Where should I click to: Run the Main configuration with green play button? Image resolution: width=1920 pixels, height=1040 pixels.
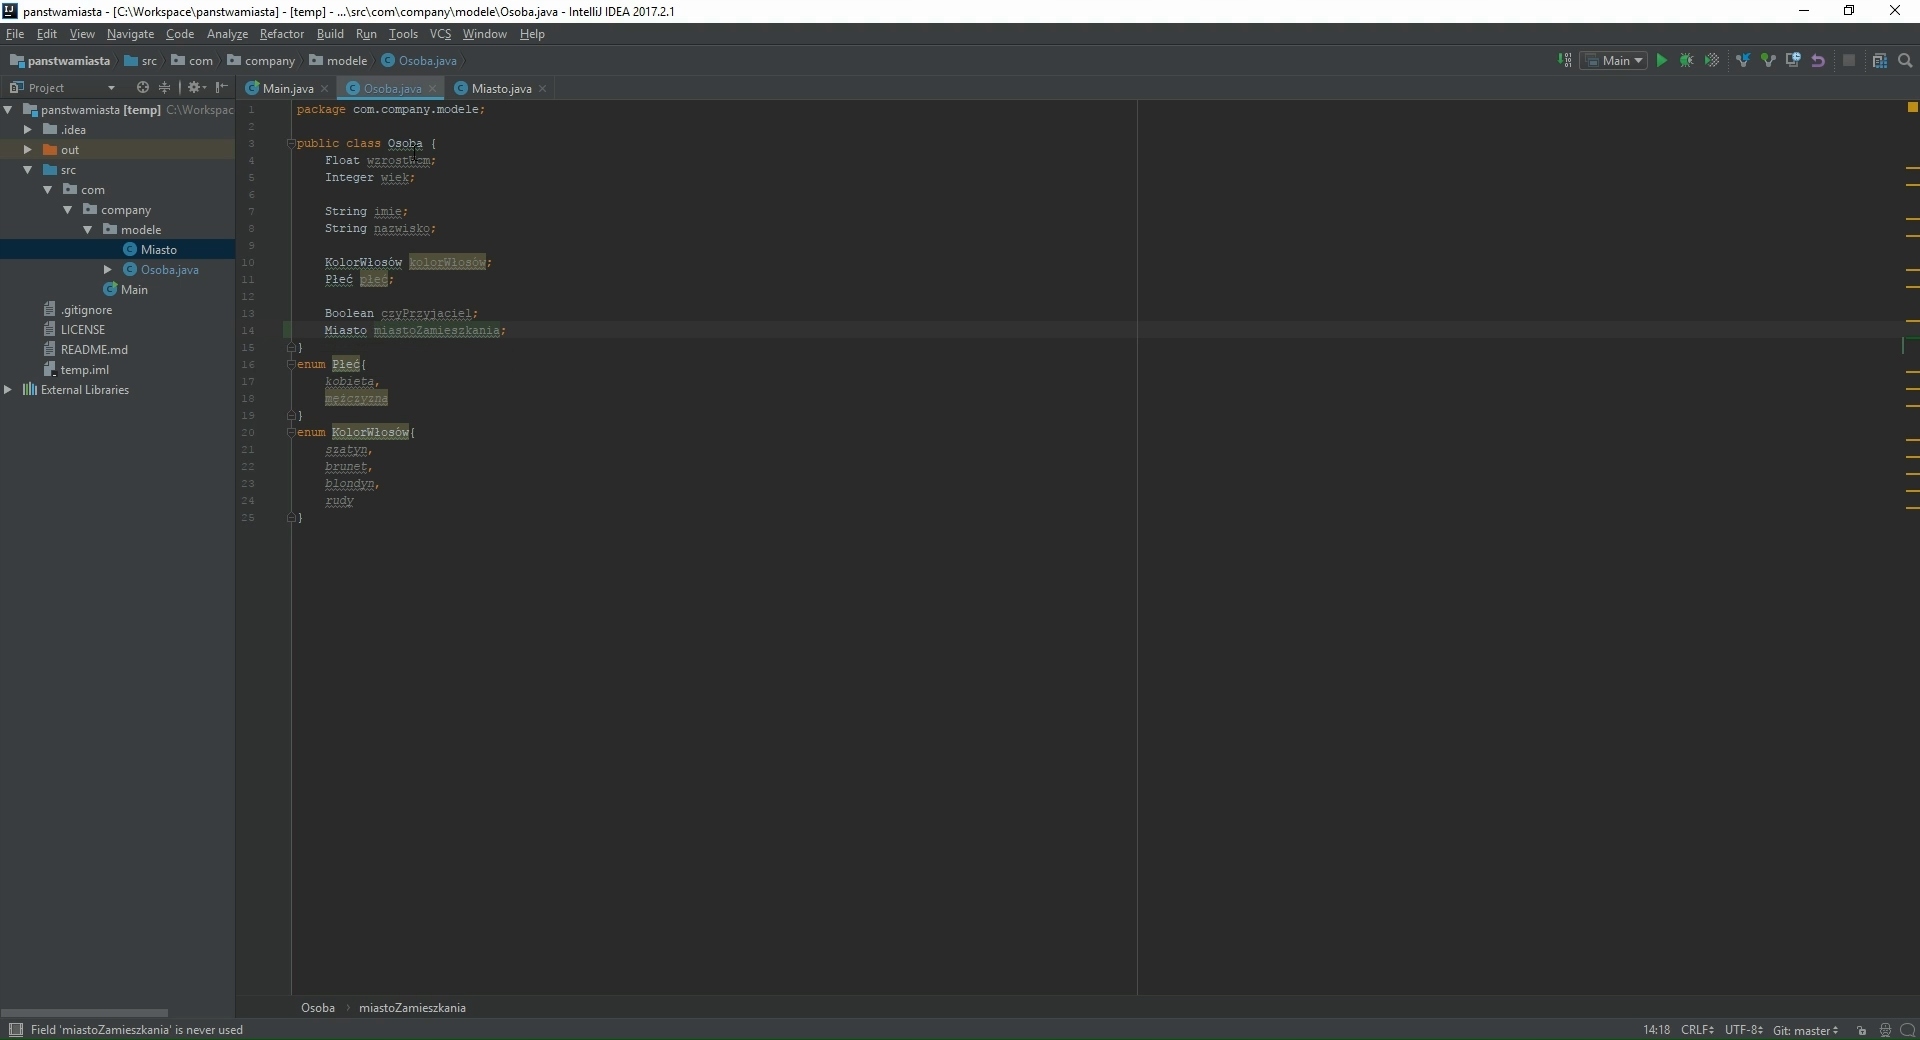(1661, 61)
